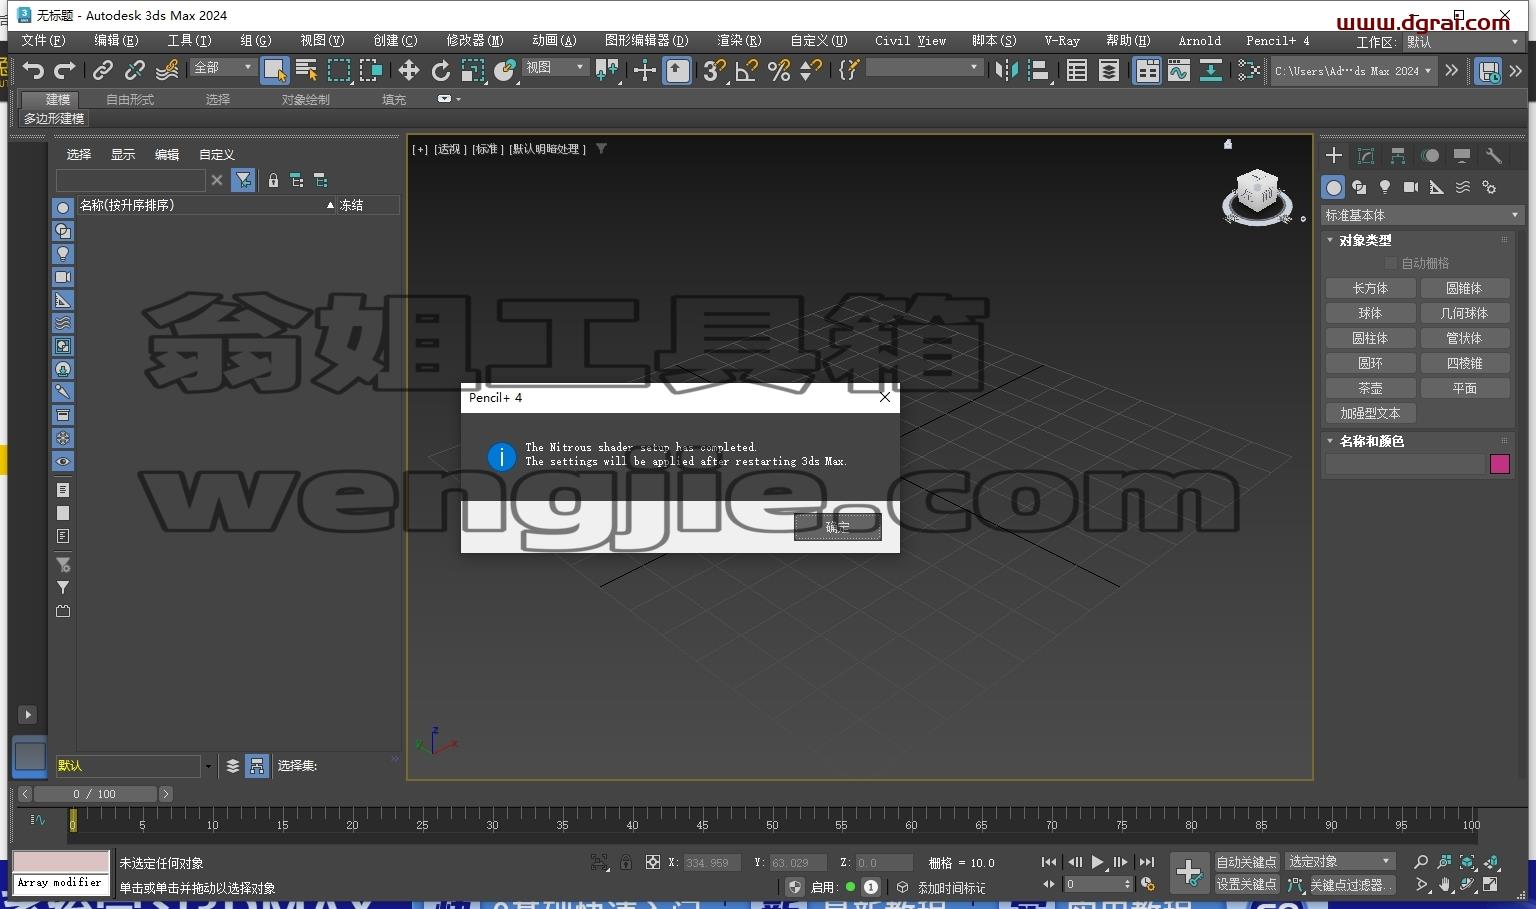The image size is (1536, 909).
Task: Open the 视图 reference coordinate dropdown
Action: [x=556, y=67]
